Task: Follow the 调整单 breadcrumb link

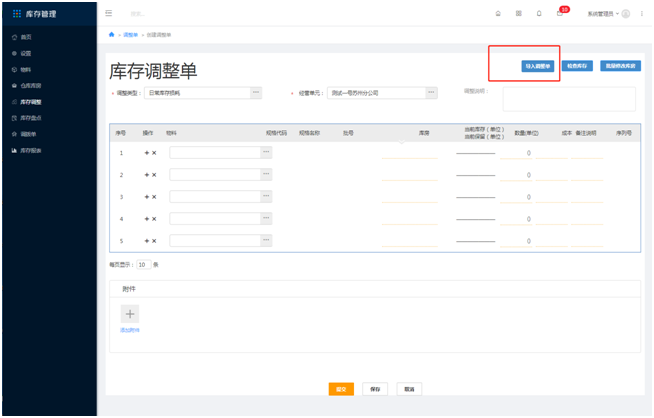Action: pyautogui.click(x=131, y=35)
